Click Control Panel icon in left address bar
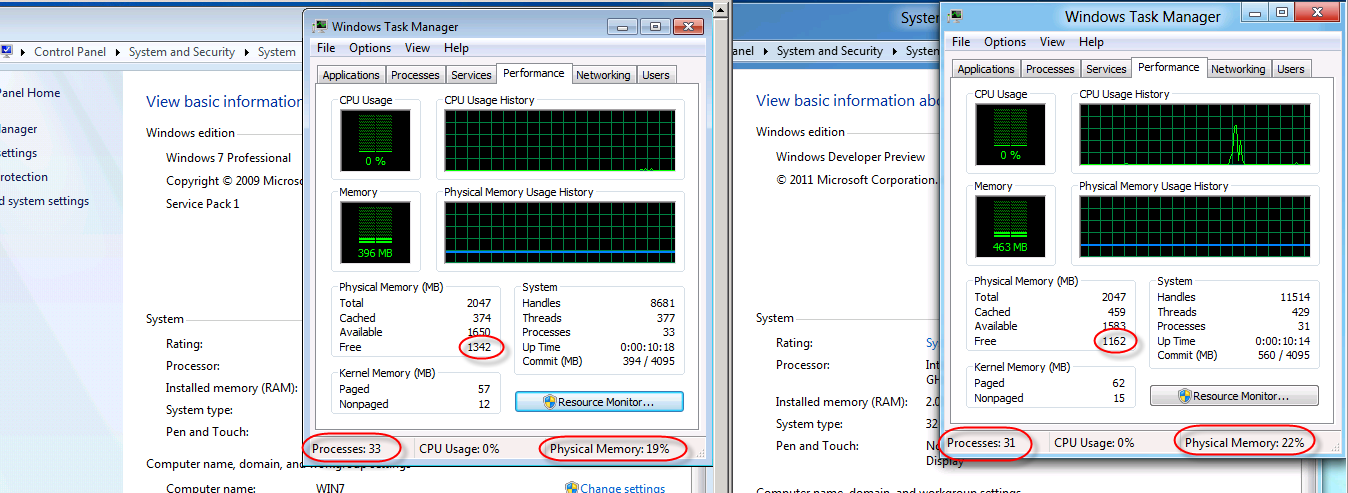1348x493 pixels. click(x=6, y=52)
